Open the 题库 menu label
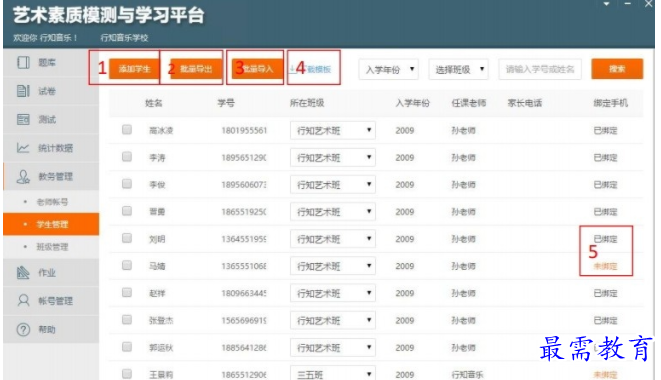The height and width of the screenshot is (380, 661). pos(47,63)
